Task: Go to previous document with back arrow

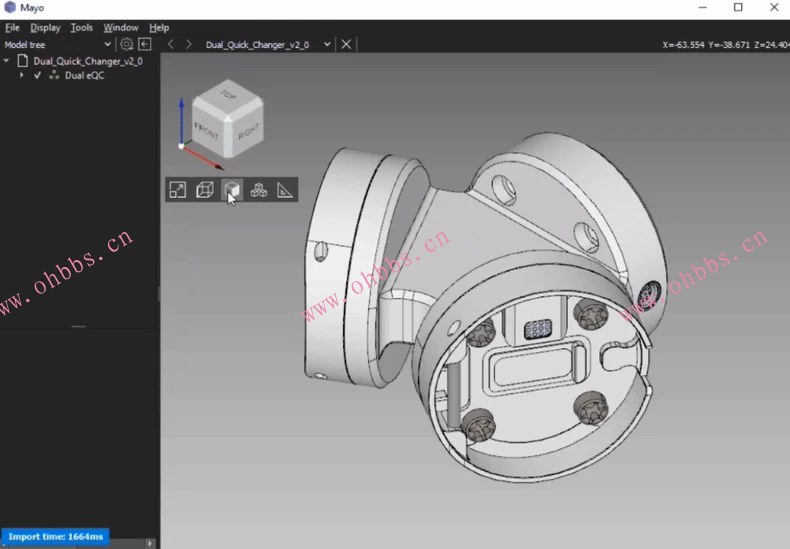Action: point(171,44)
